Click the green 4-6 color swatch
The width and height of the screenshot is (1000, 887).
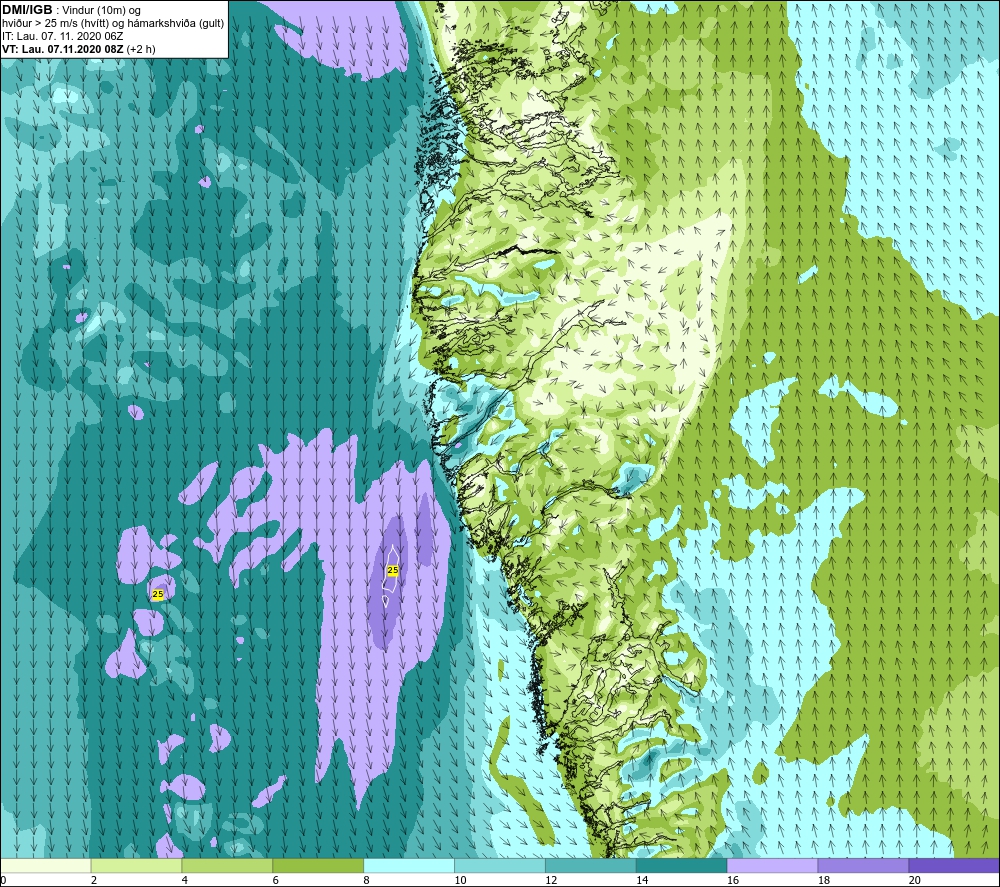[x=227, y=865]
